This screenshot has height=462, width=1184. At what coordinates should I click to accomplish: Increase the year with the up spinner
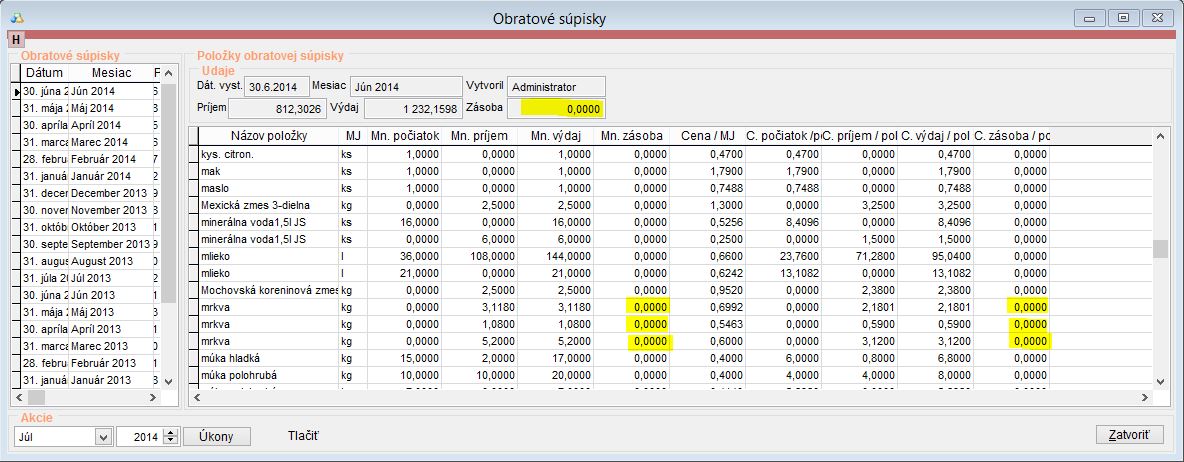[x=170, y=432]
